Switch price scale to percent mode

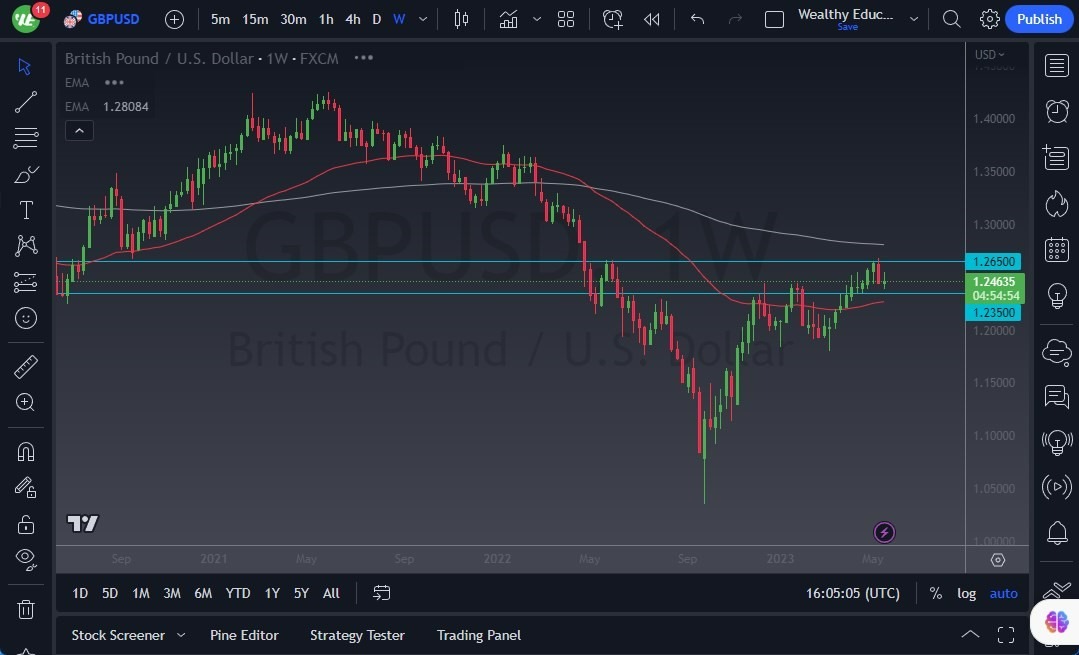click(x=935, y=593)
